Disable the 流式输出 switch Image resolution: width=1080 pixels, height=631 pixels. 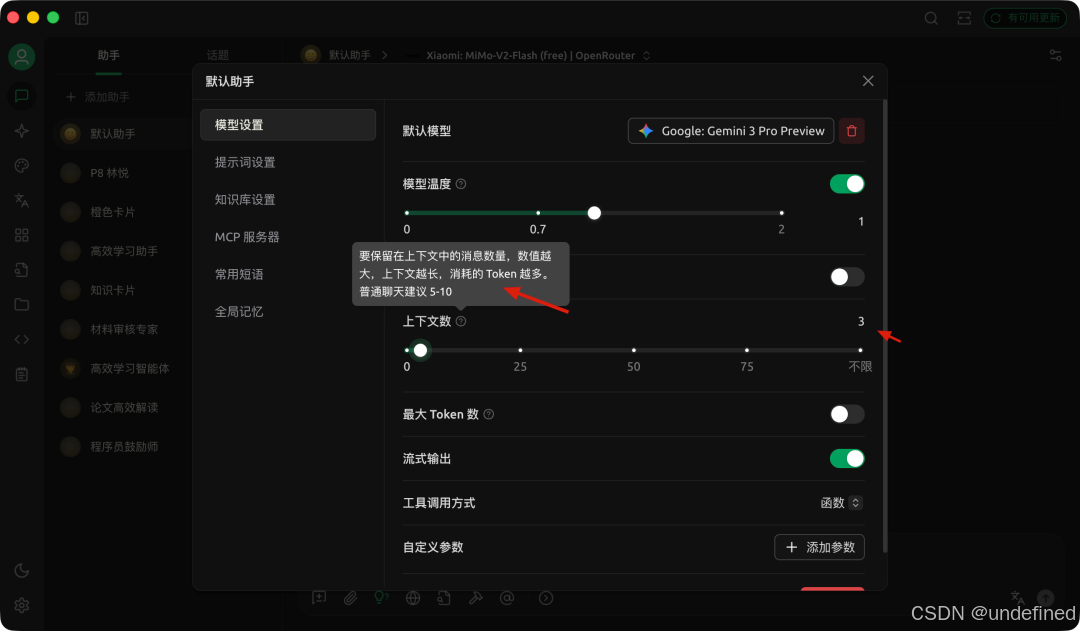pos(847,459)
